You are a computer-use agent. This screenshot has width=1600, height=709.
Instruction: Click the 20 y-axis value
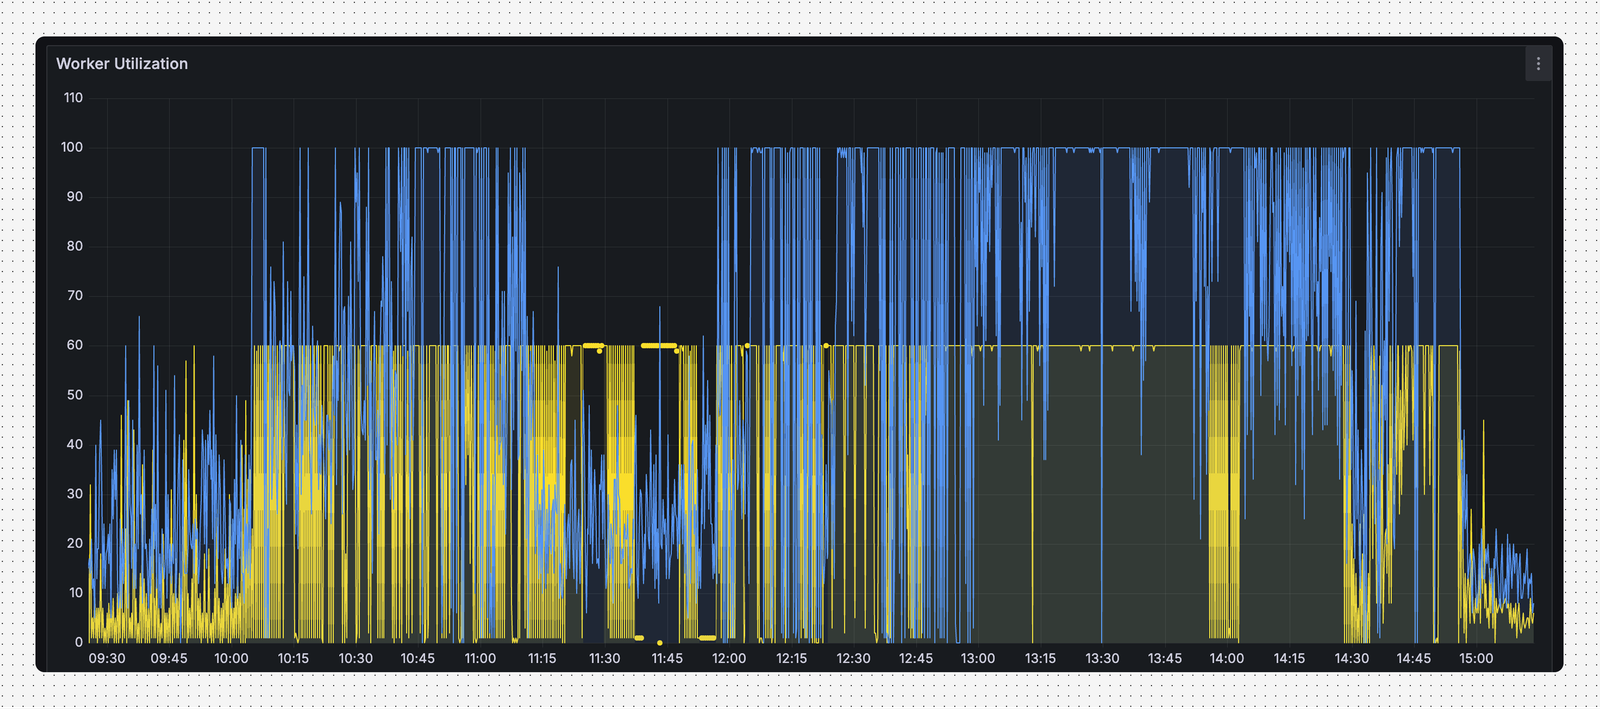[75, 543]
